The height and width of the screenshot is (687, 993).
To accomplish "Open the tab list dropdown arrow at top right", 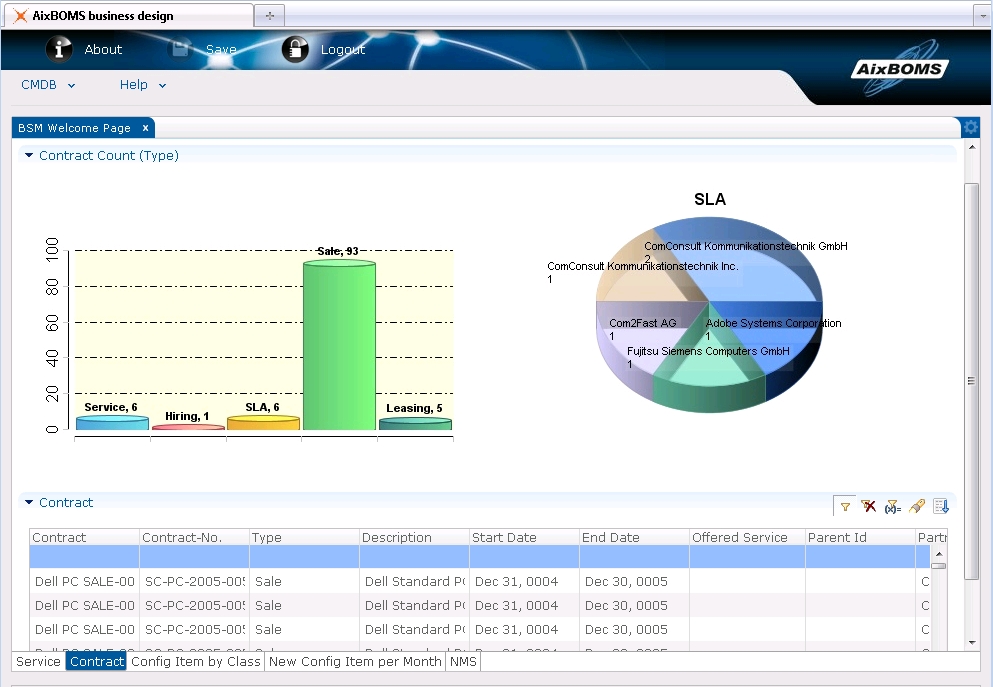I will coord(982,16).
